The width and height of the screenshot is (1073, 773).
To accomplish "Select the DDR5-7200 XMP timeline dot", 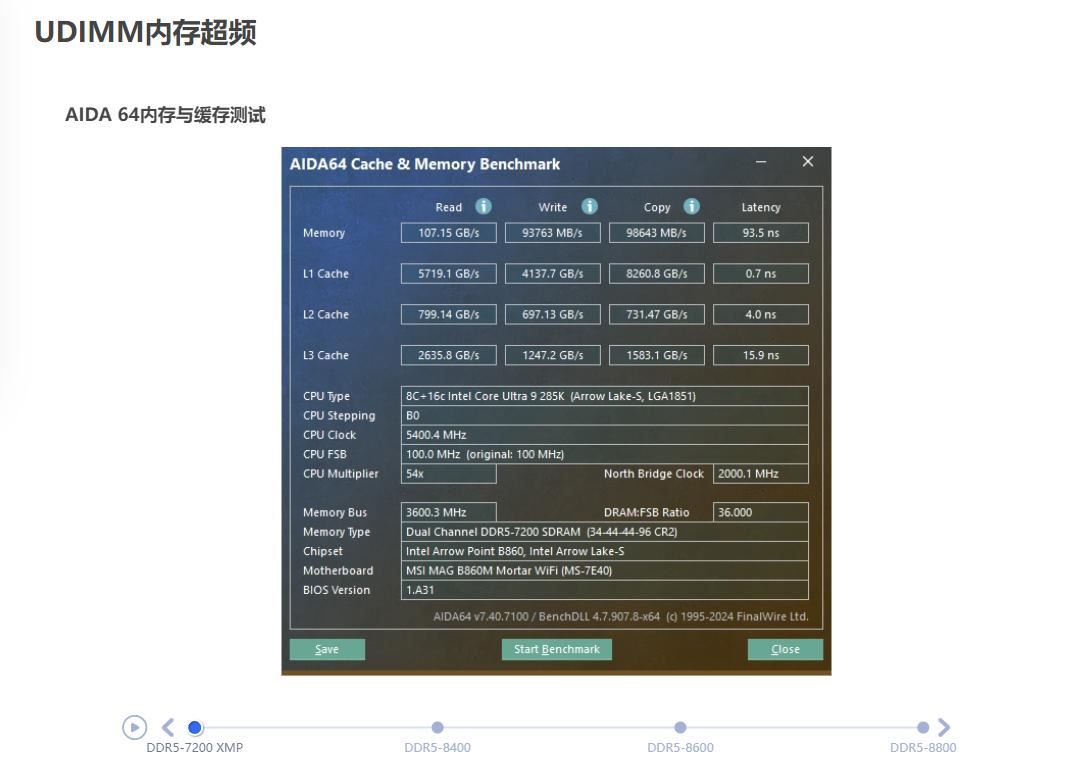I will [x=195, y=727].
